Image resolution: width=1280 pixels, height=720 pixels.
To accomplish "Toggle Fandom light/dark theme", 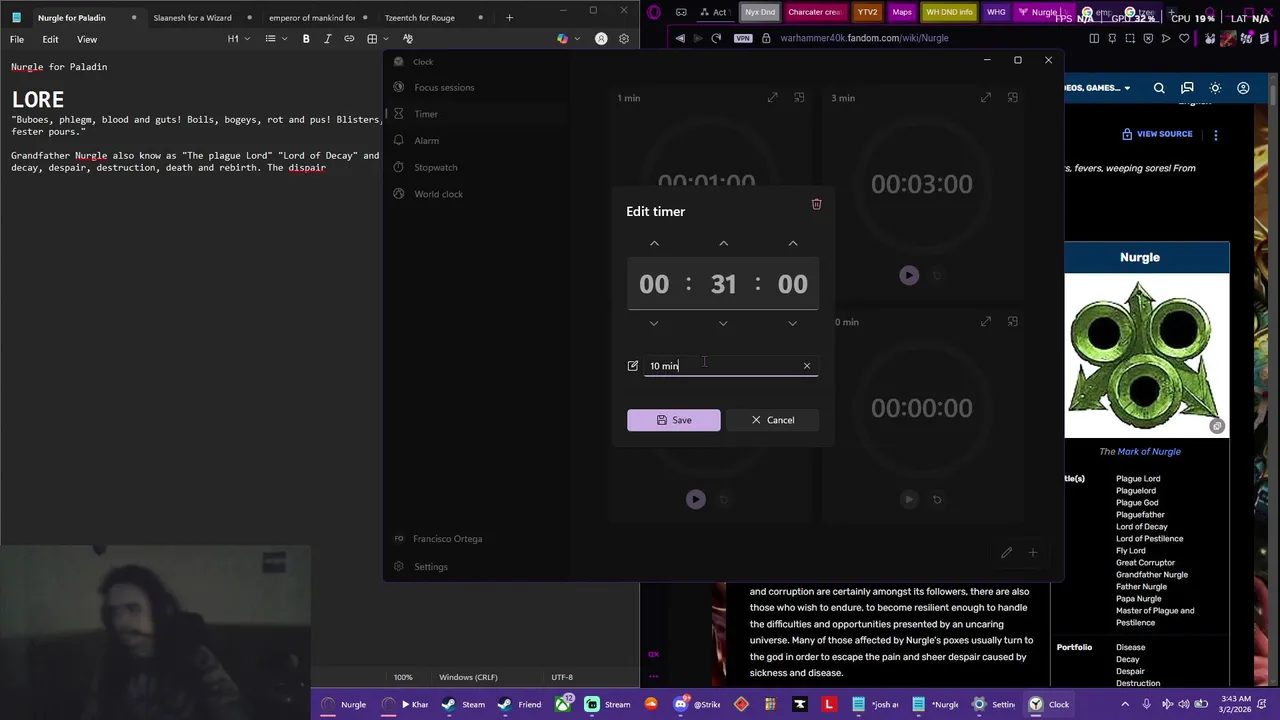I will pos(1215,88).
